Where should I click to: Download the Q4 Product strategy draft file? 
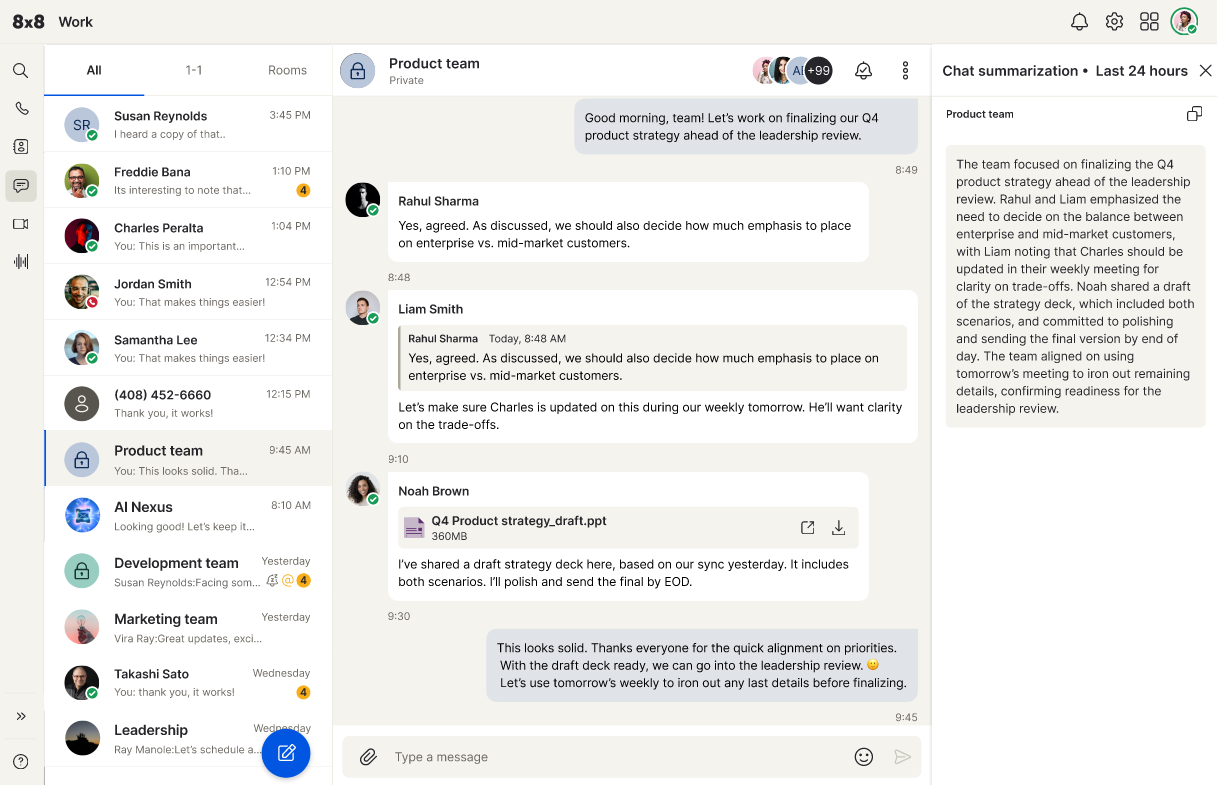click(x=839, y=528)
